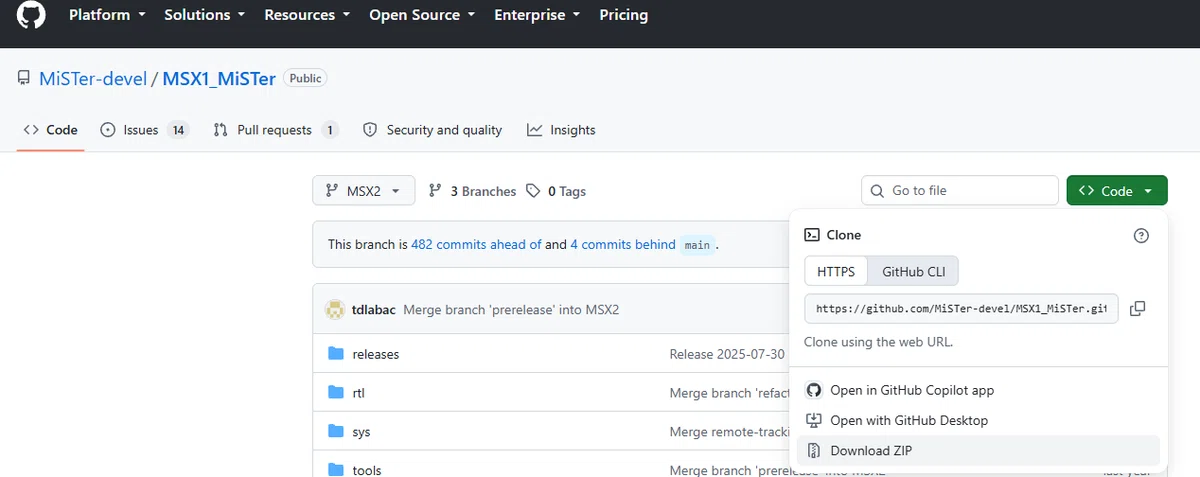
Task: Open the Pricing page
Action: (624, 15)
